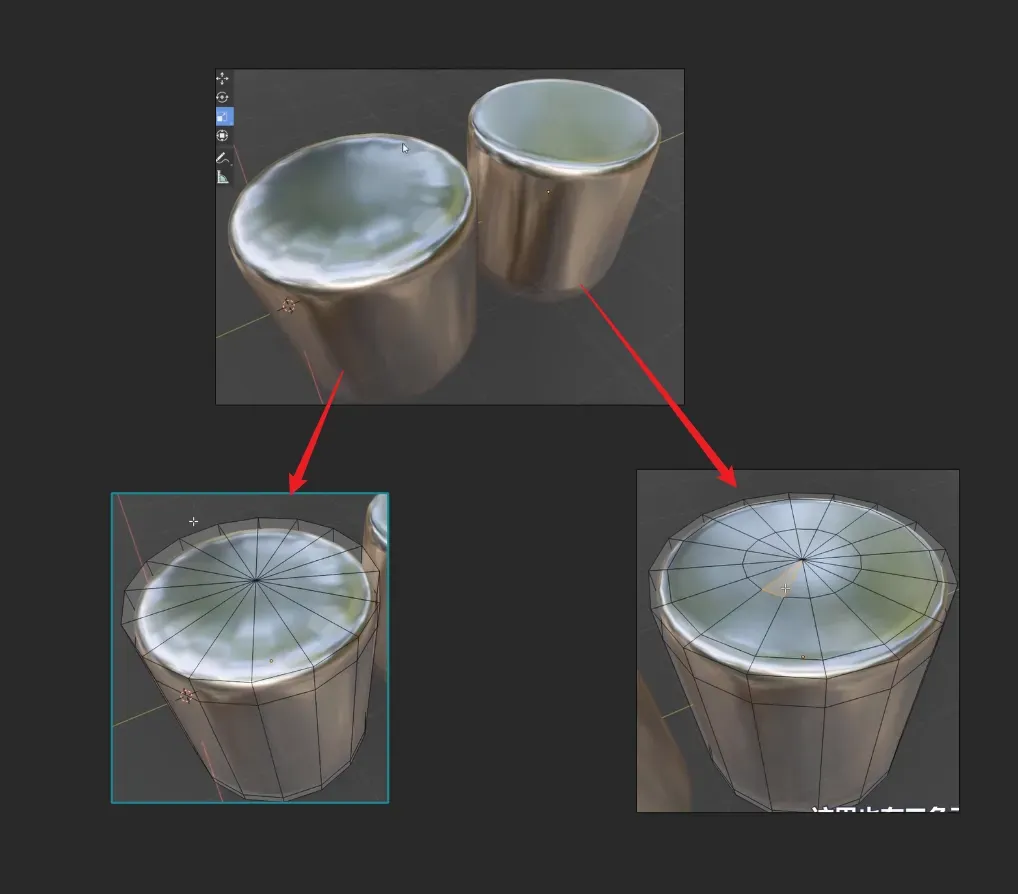Viewport: 1018px width, 894px height.
Task: Pick the Measure ruler tool
Action: coord(223,177)
